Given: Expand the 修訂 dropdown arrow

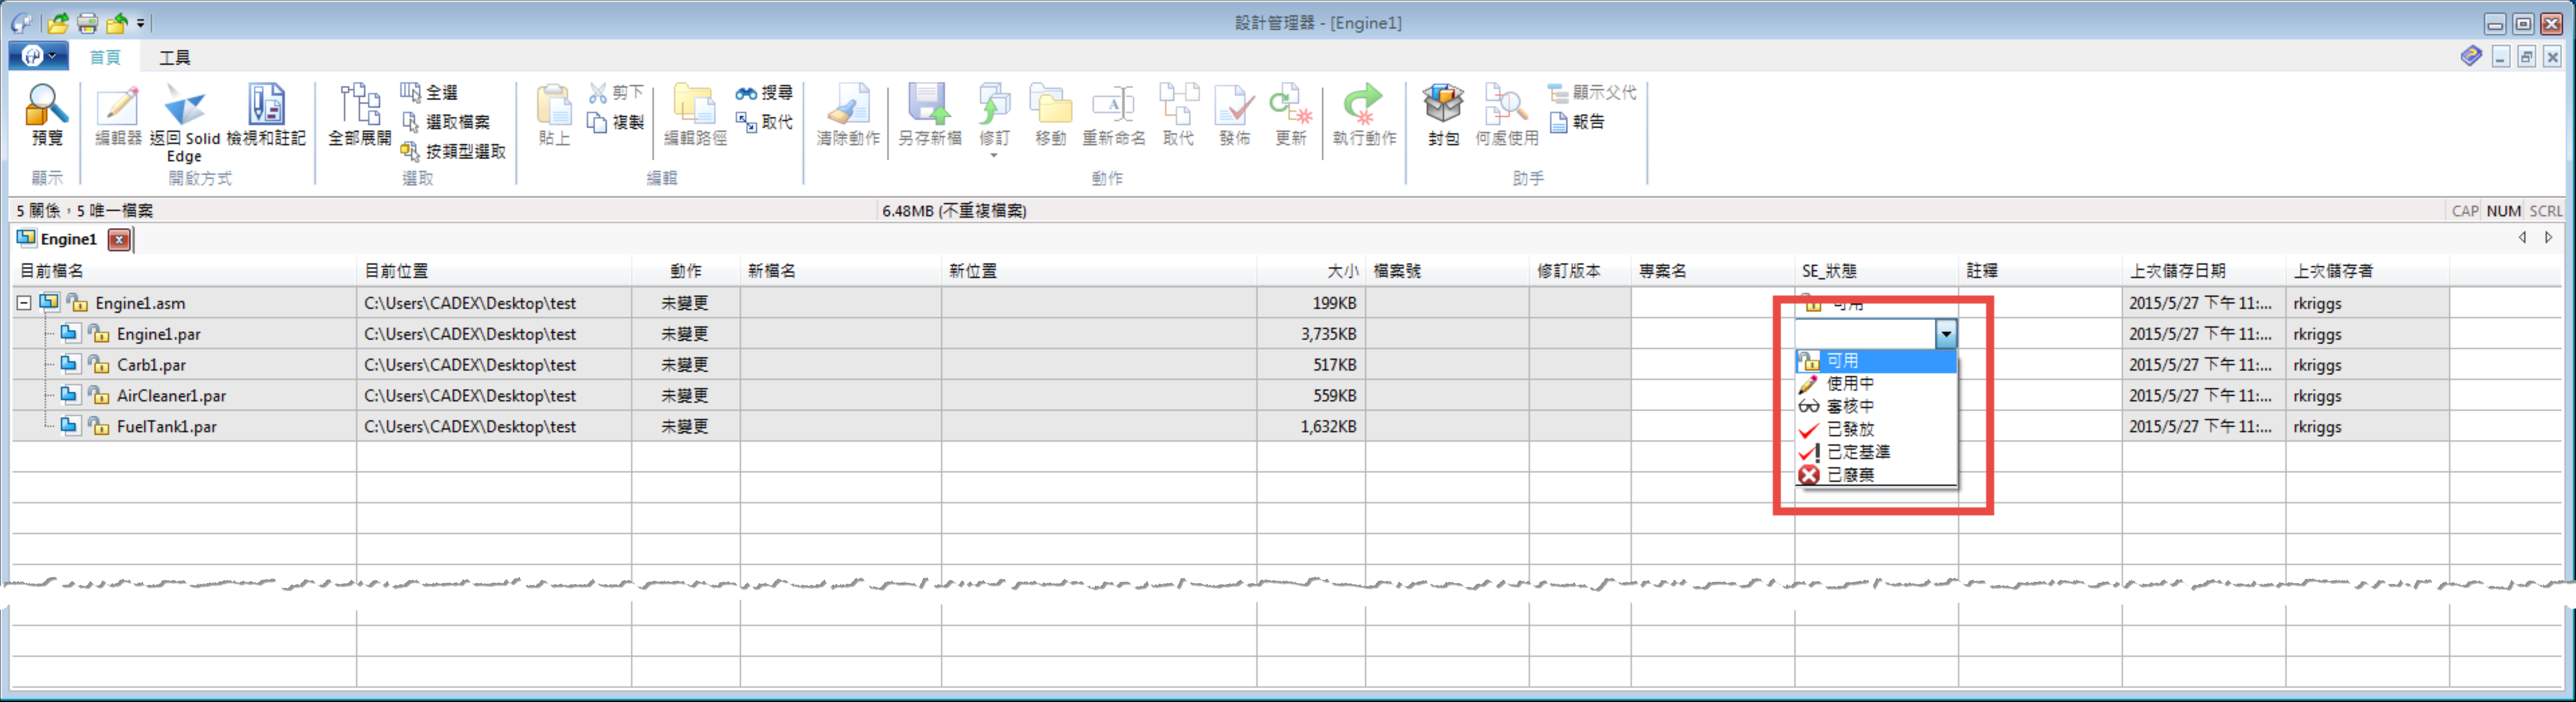Looking at the screenshot, I should pyautogui.click(x=994, y=156).
